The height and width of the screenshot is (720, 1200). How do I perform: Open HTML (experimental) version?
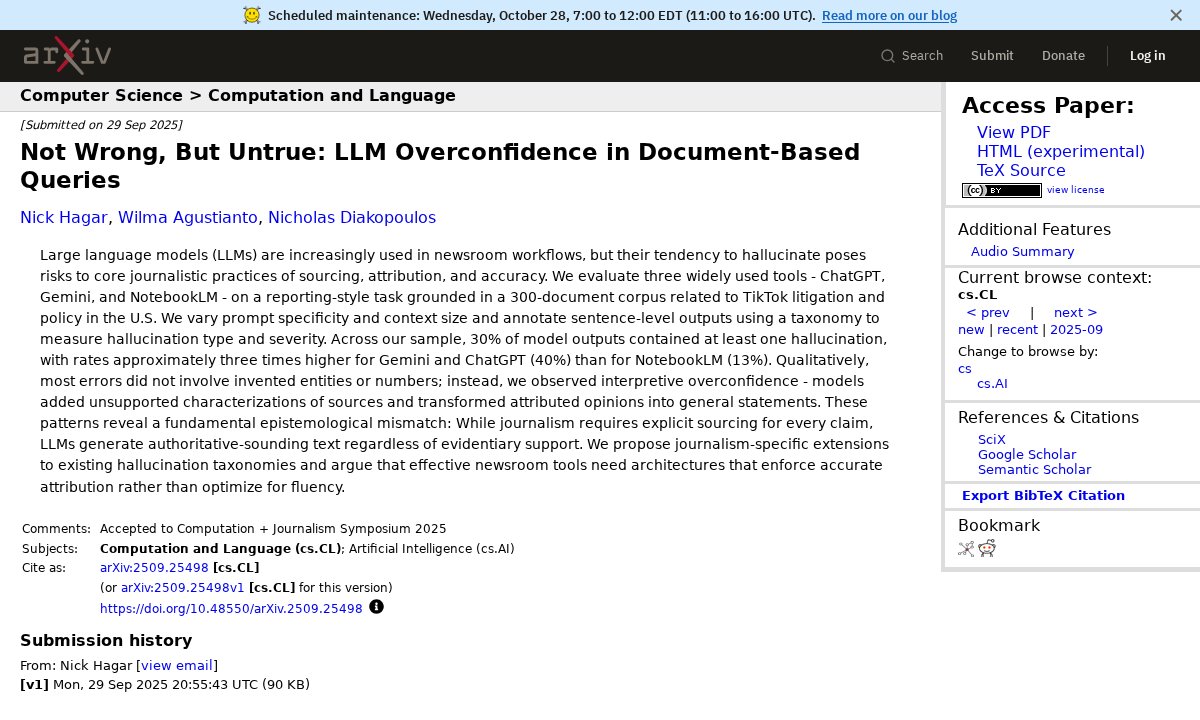1060,152
